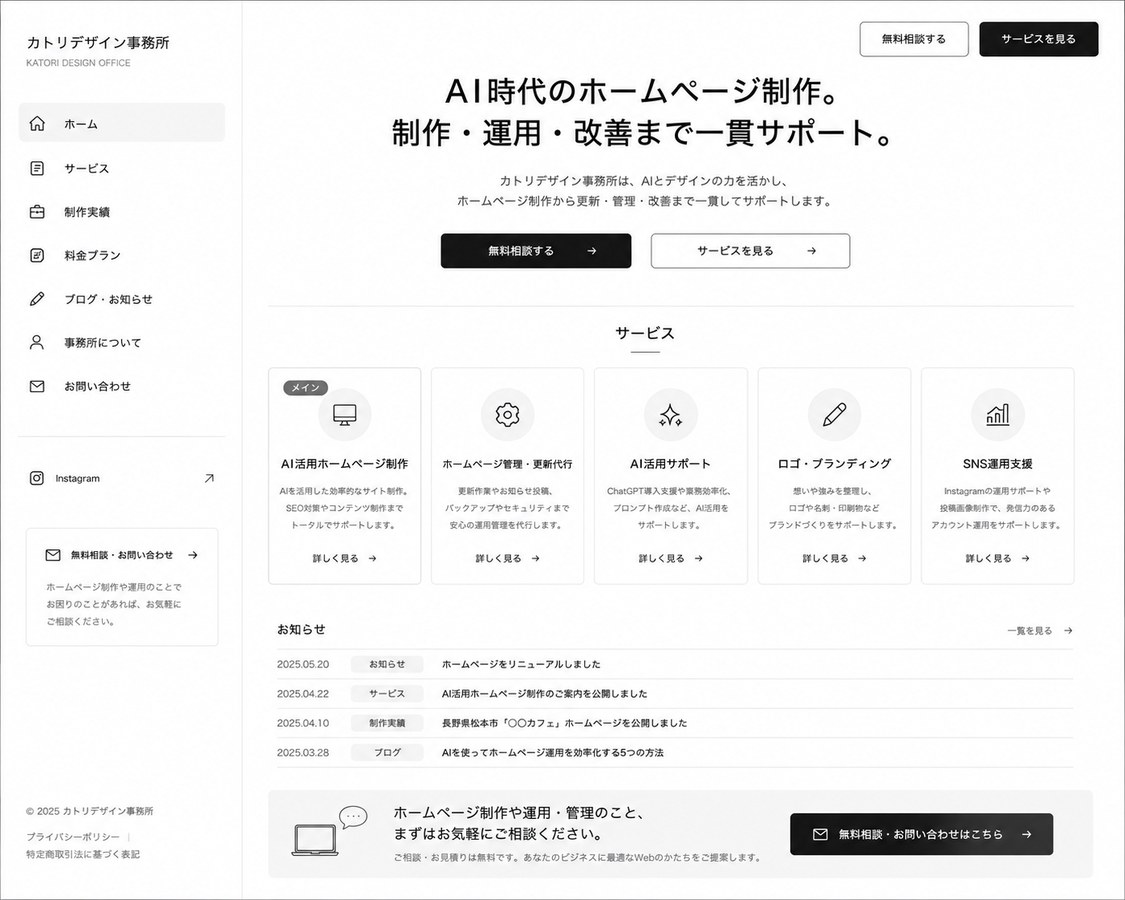This screenshot has width=1125, height=900.
Task: Click 詳しく見る under SNS運用支援
Action: pos(997,558)
